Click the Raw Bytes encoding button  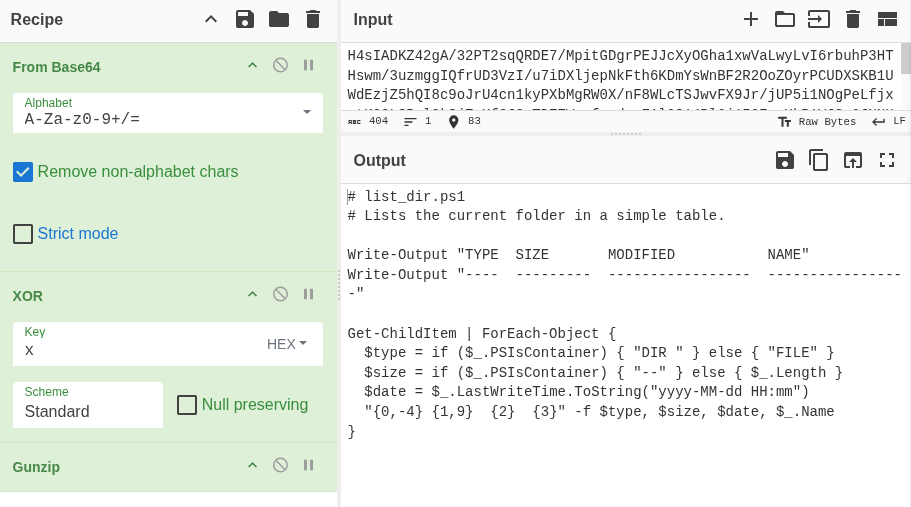[x=817, y=122]
